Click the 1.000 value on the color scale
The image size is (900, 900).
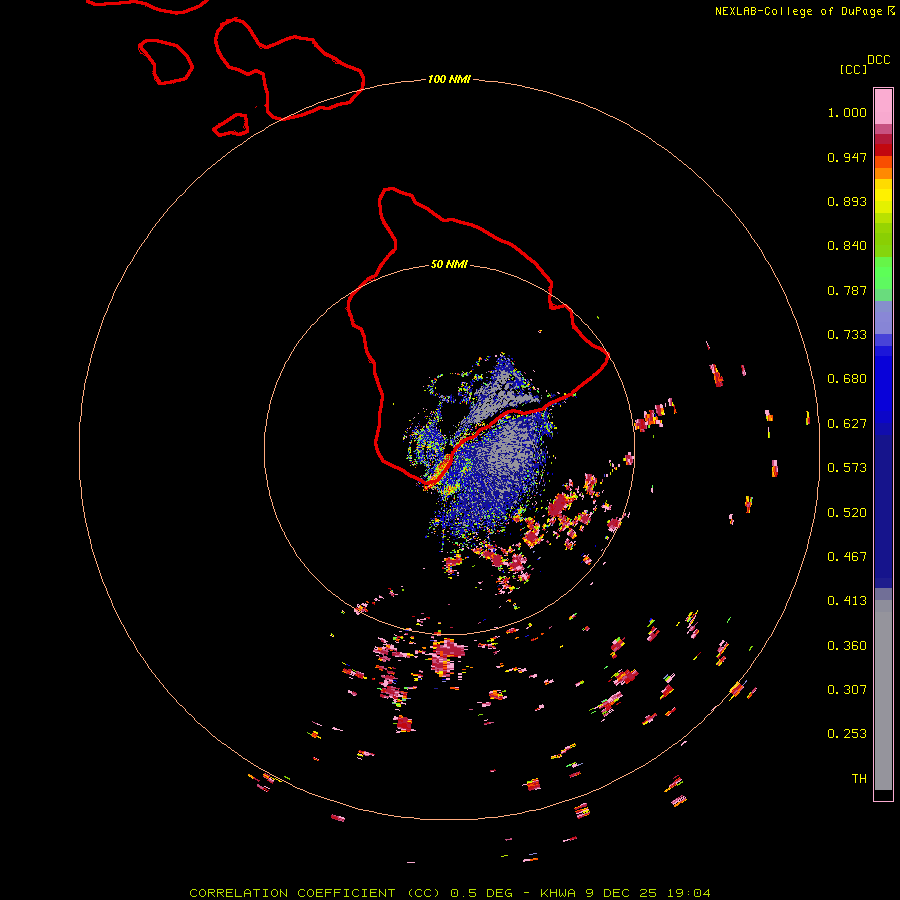[x=847, y=112]
